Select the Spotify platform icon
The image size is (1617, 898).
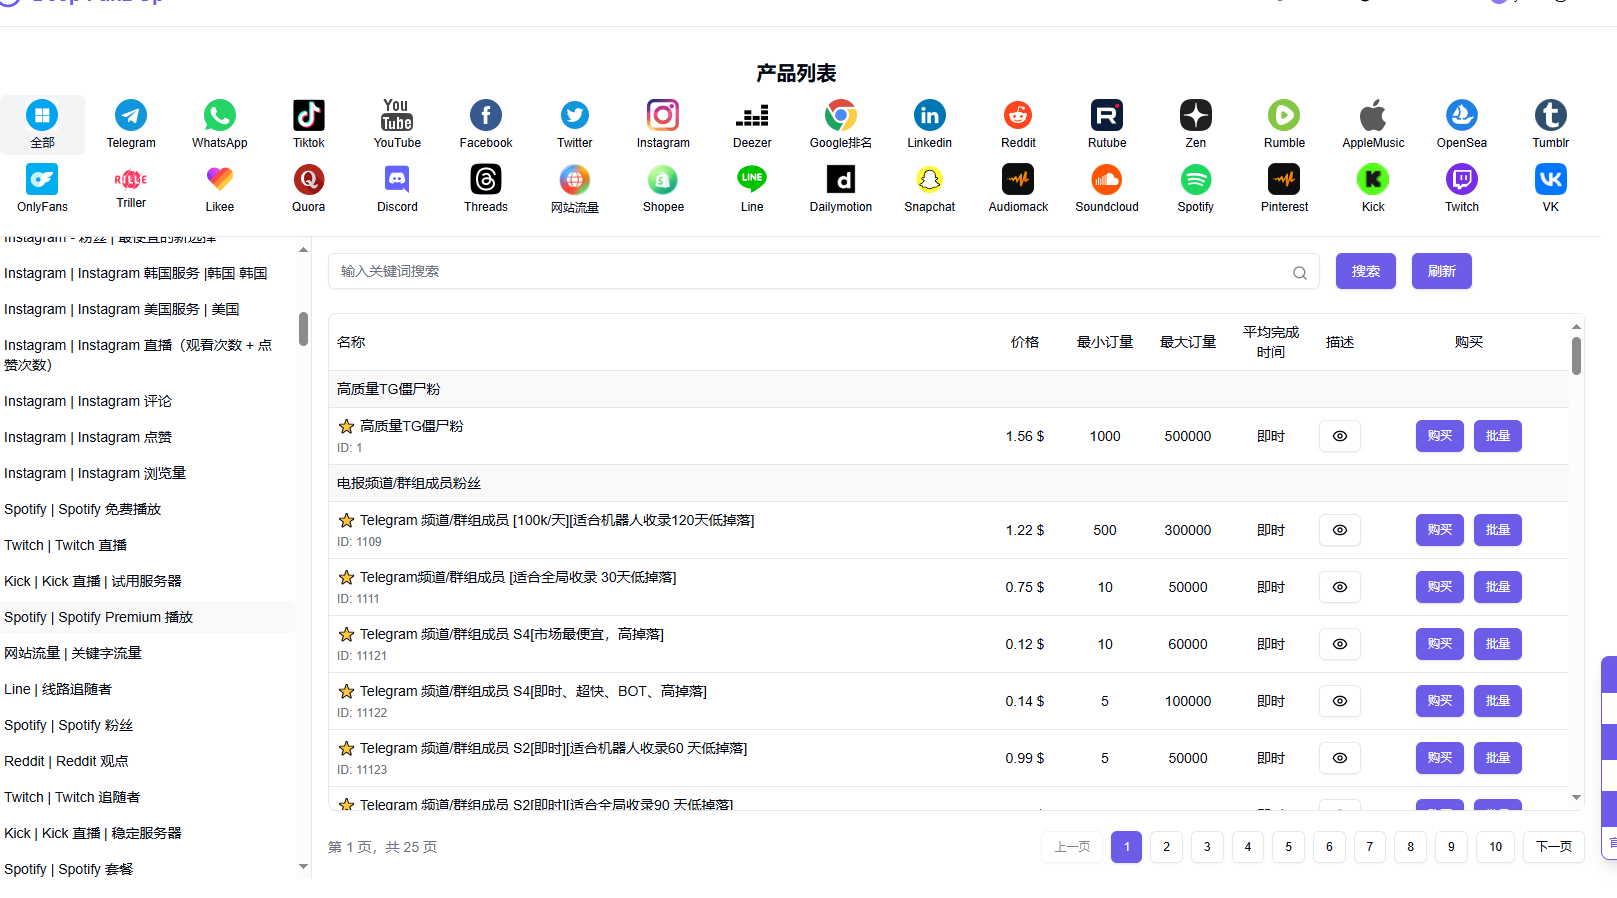(1196, 179)
